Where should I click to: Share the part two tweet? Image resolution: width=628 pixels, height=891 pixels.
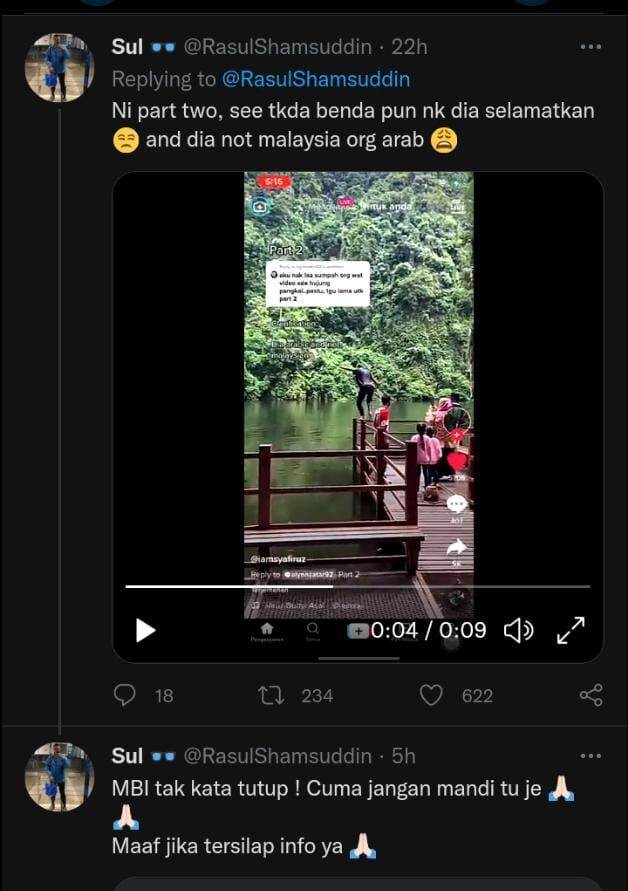pyautogui.click(x=591, y=695)
